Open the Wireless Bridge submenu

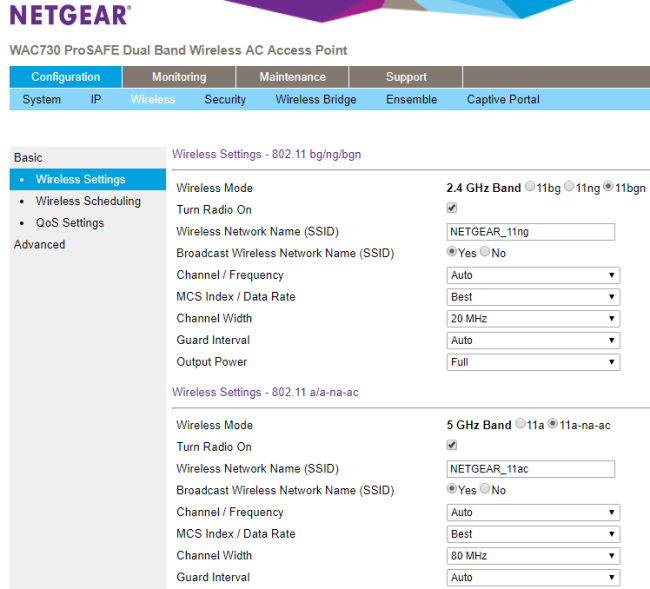pos(316,99)
